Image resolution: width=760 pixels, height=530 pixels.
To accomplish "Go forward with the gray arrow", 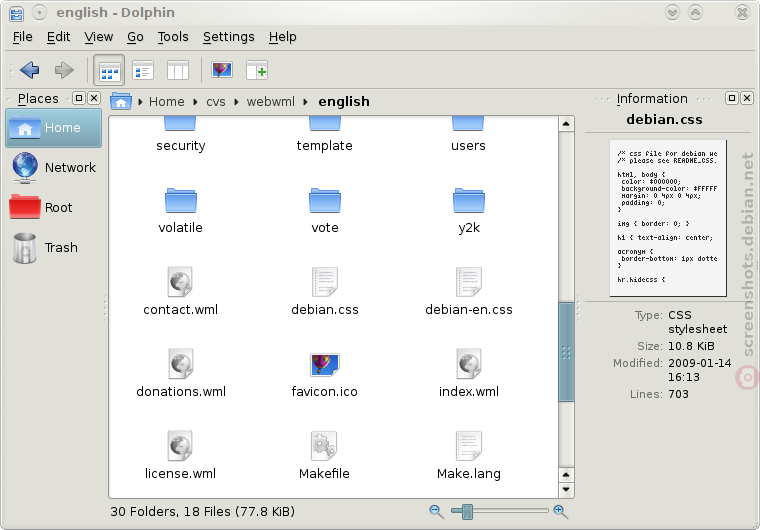I will [63, 70].
